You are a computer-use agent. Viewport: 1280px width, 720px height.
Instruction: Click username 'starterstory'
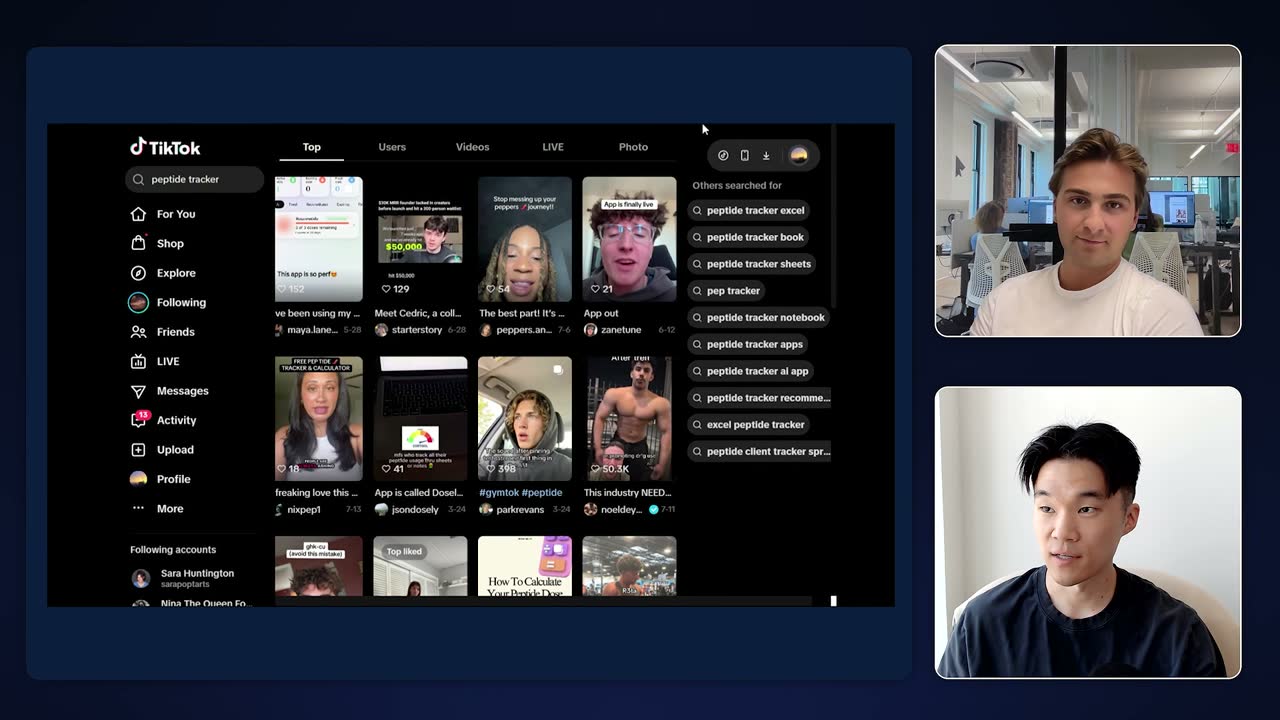coord(416,330)
